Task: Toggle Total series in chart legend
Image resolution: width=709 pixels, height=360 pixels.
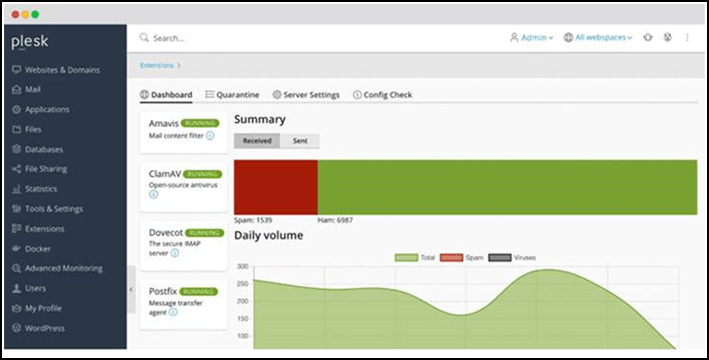Action: (415, 257)
